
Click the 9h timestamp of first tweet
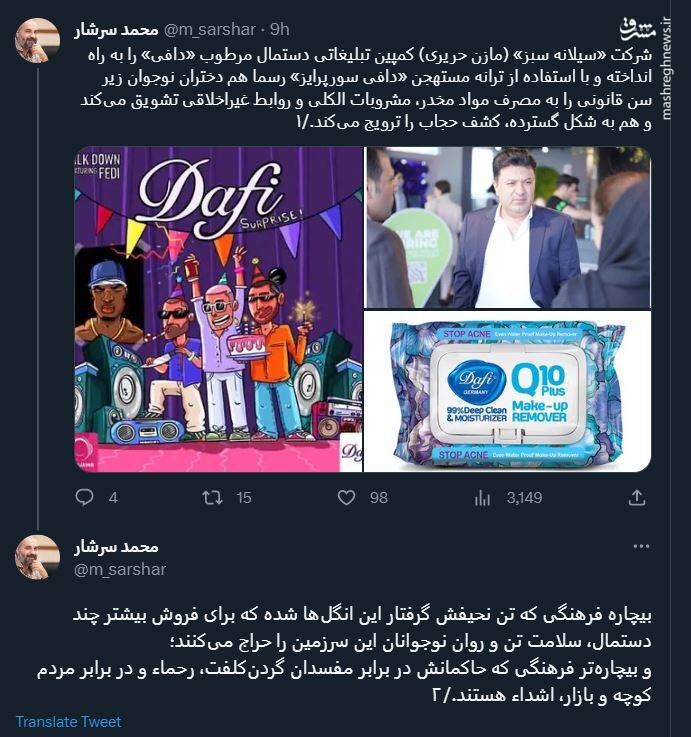(280, 30)
